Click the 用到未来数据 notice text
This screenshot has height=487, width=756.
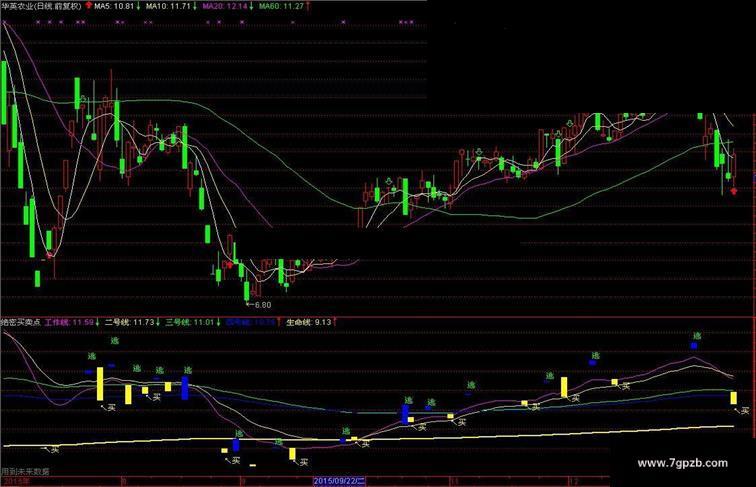(25, 472)
